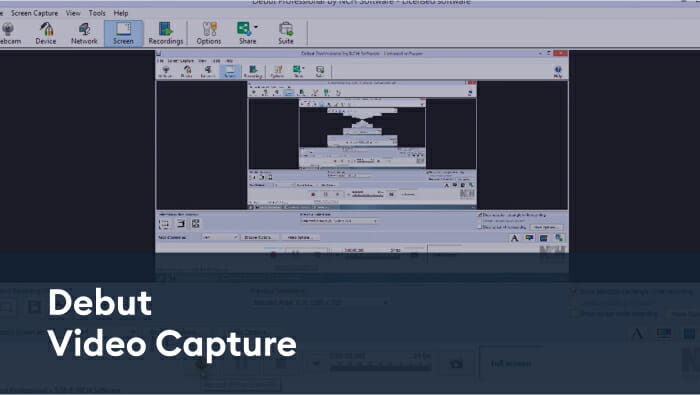Click video effects icon right of color adjustments icon in preview
The width and height of the screenshot is (700, 395).
pos(544,238)
